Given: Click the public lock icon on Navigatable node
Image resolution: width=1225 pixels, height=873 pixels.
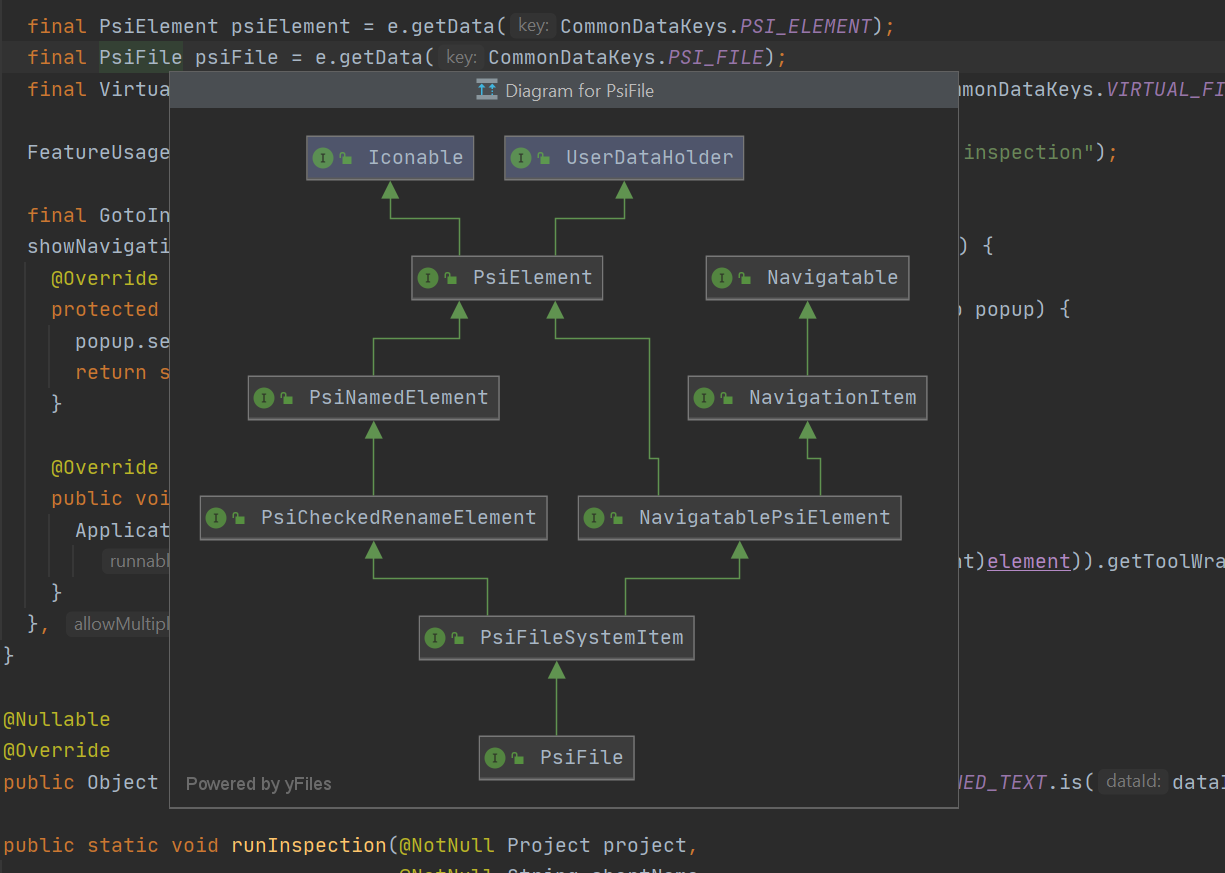Looking at the screenshot, I should click(744, 278).
